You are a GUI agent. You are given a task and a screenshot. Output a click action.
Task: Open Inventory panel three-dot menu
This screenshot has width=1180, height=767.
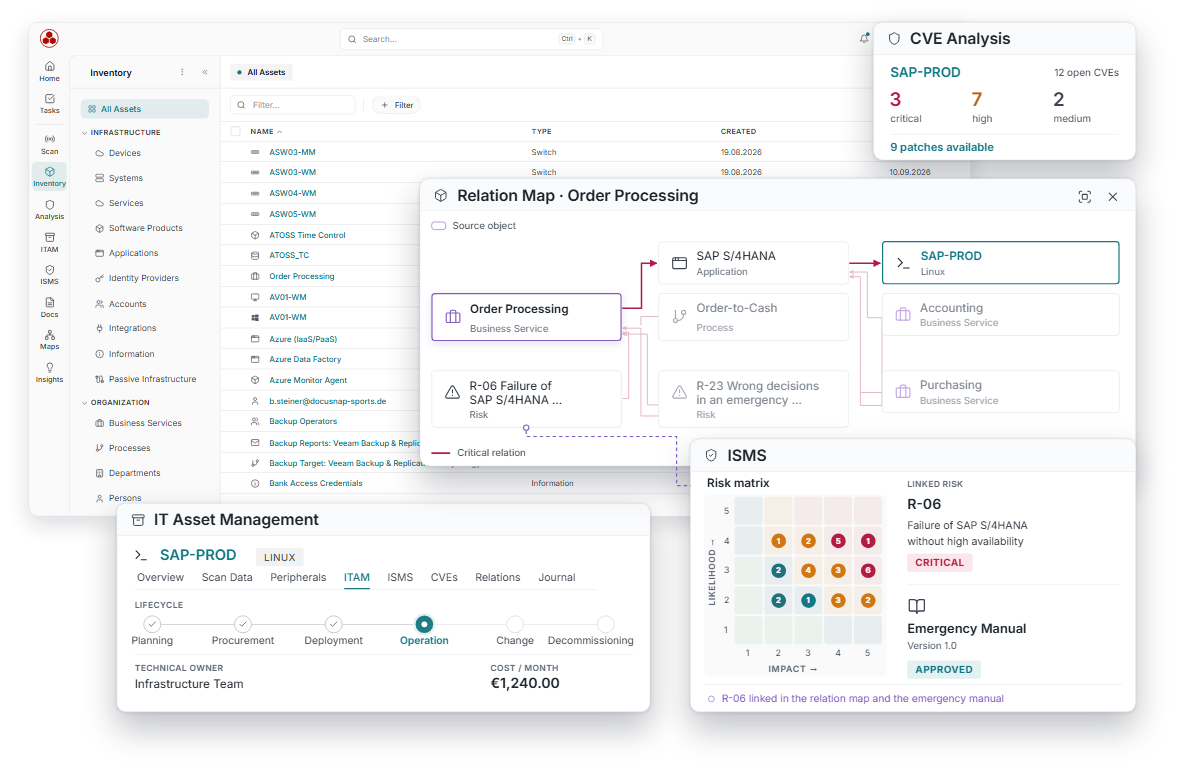tap(182, 72)
